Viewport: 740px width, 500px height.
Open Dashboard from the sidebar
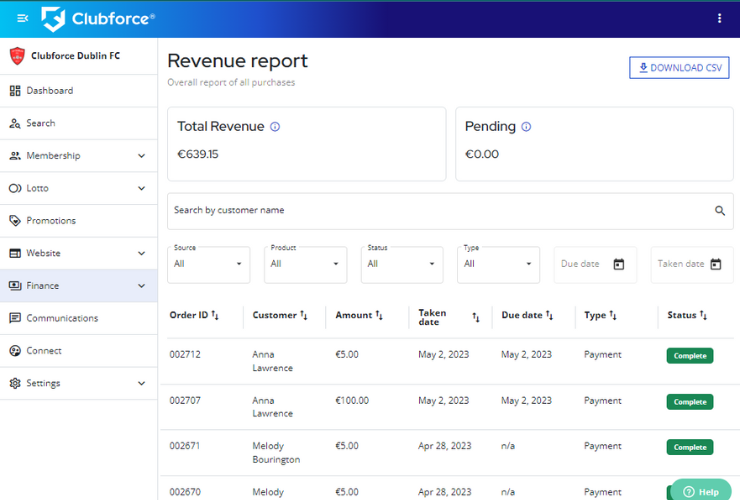coord(49,91)
